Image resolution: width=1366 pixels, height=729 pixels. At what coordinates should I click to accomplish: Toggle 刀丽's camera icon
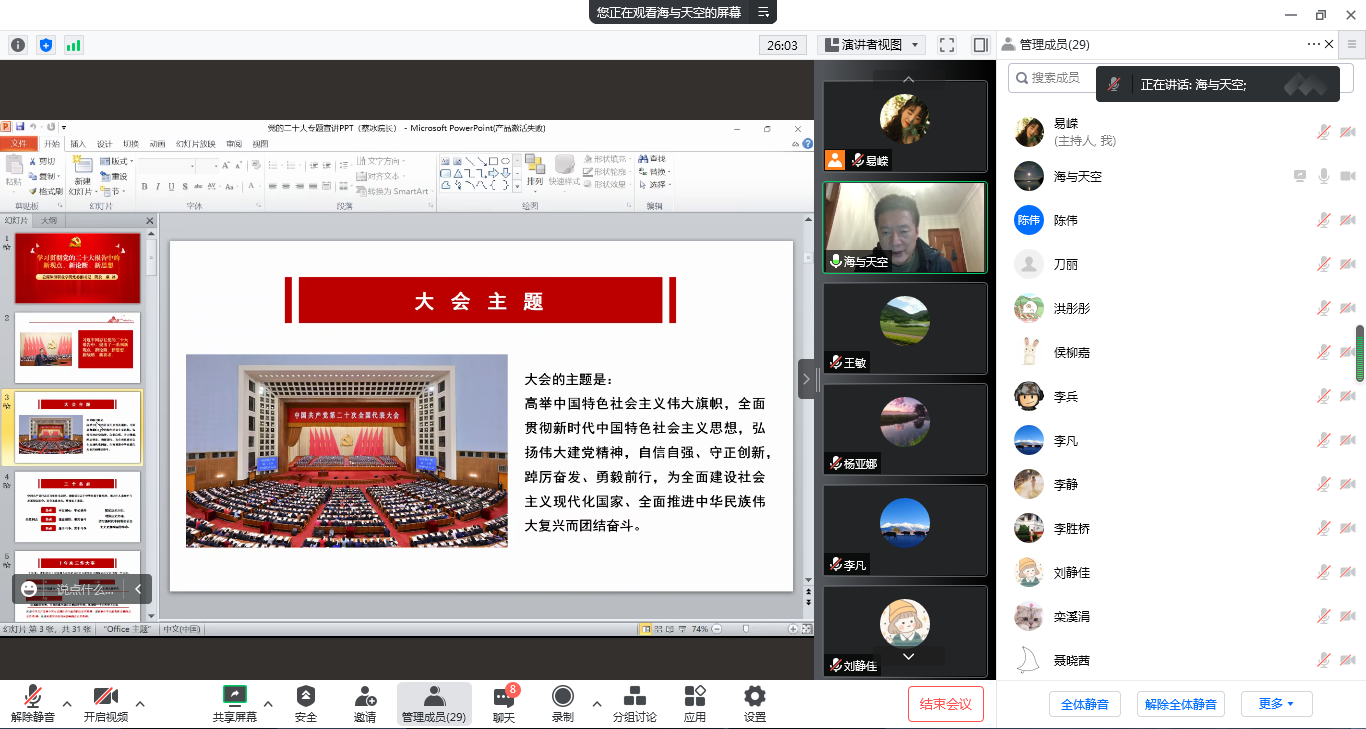click(1347, 264)
